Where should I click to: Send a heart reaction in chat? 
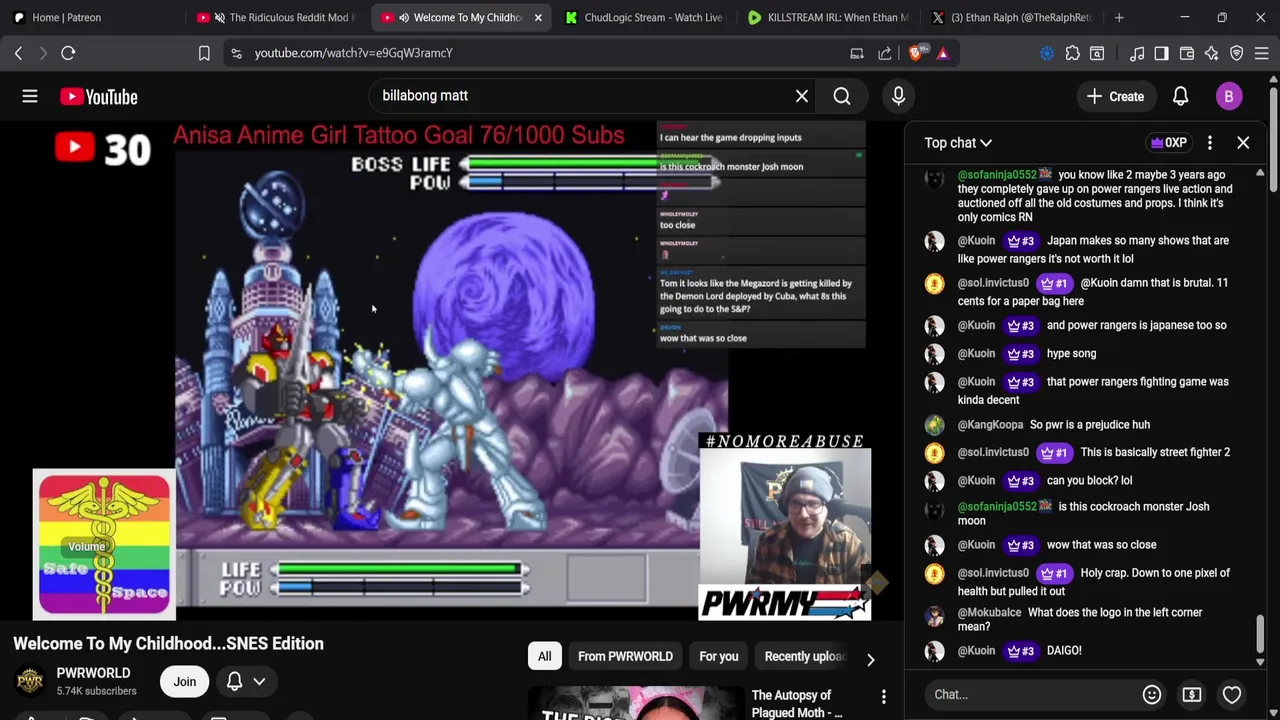(1232, 694)
